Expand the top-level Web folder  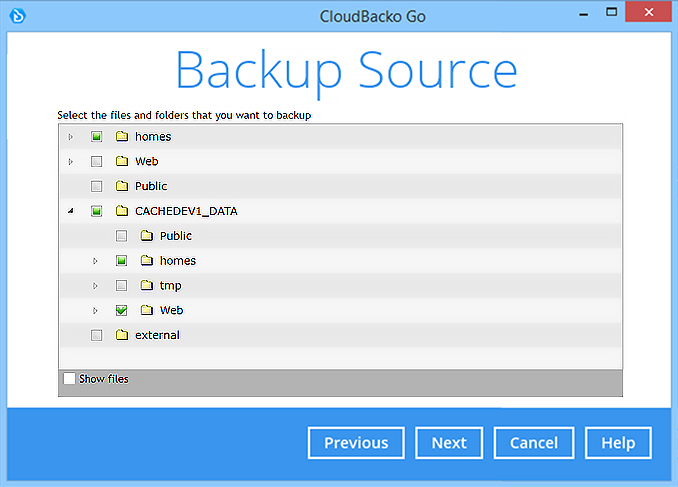tap(70, 162)
